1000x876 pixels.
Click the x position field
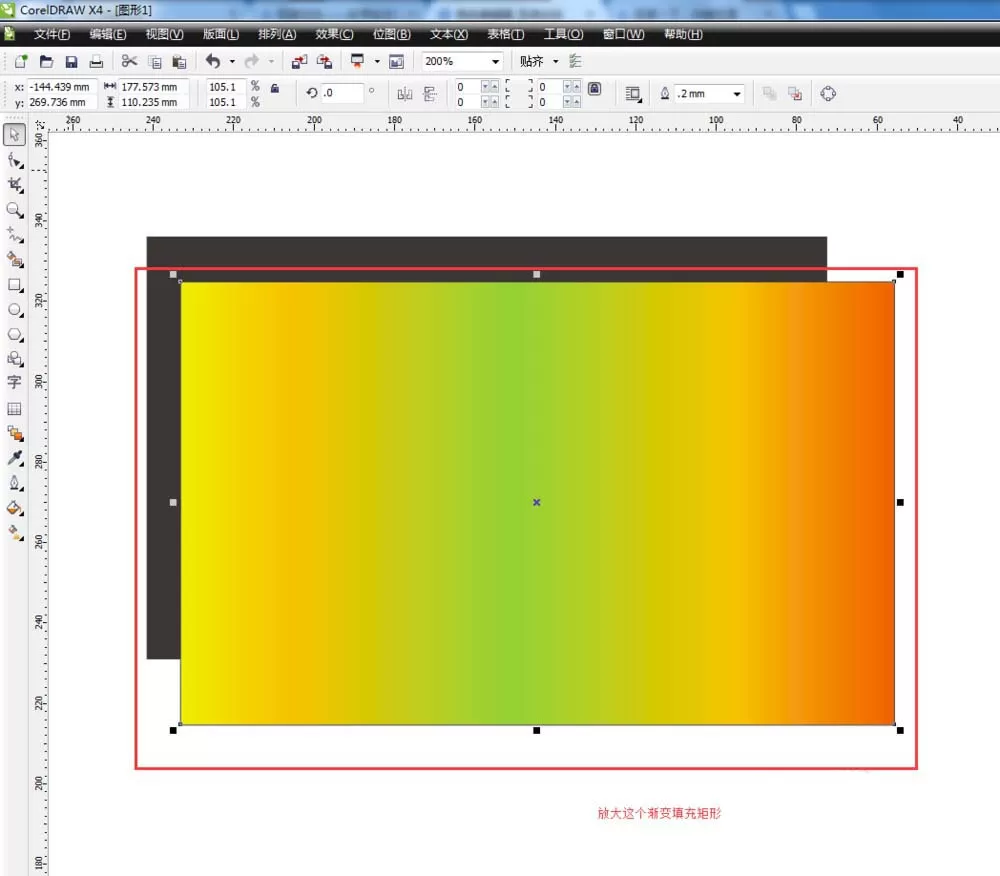(x=62, y=87)
